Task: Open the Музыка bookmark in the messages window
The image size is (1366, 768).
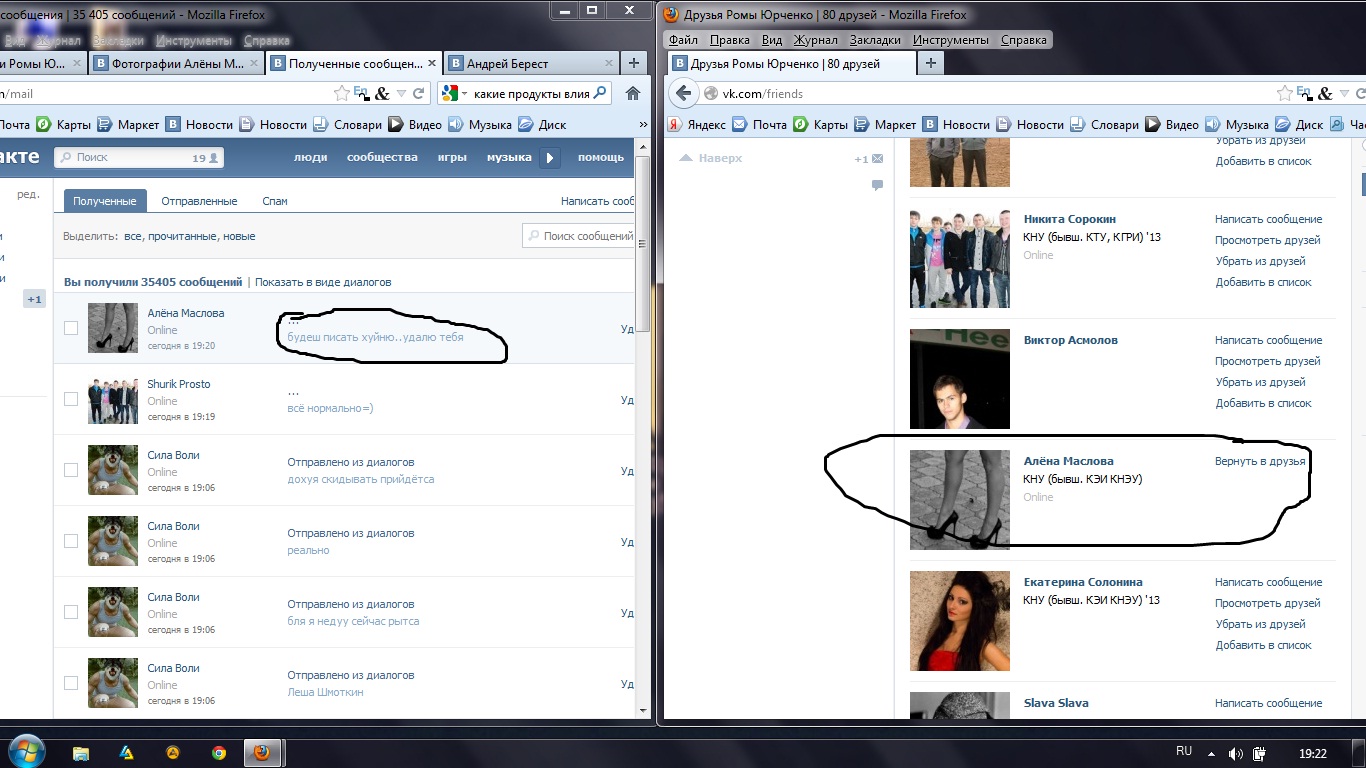Action: click(x=479, y=125)
